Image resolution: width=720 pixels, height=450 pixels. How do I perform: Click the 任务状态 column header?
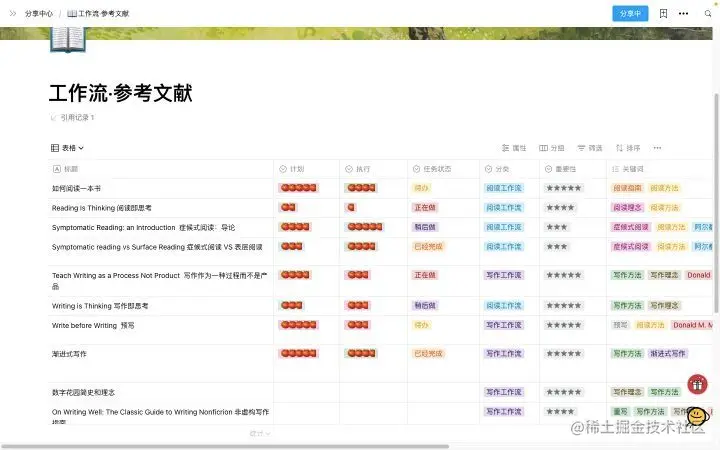pyautogui.click(x=444, y=169)
